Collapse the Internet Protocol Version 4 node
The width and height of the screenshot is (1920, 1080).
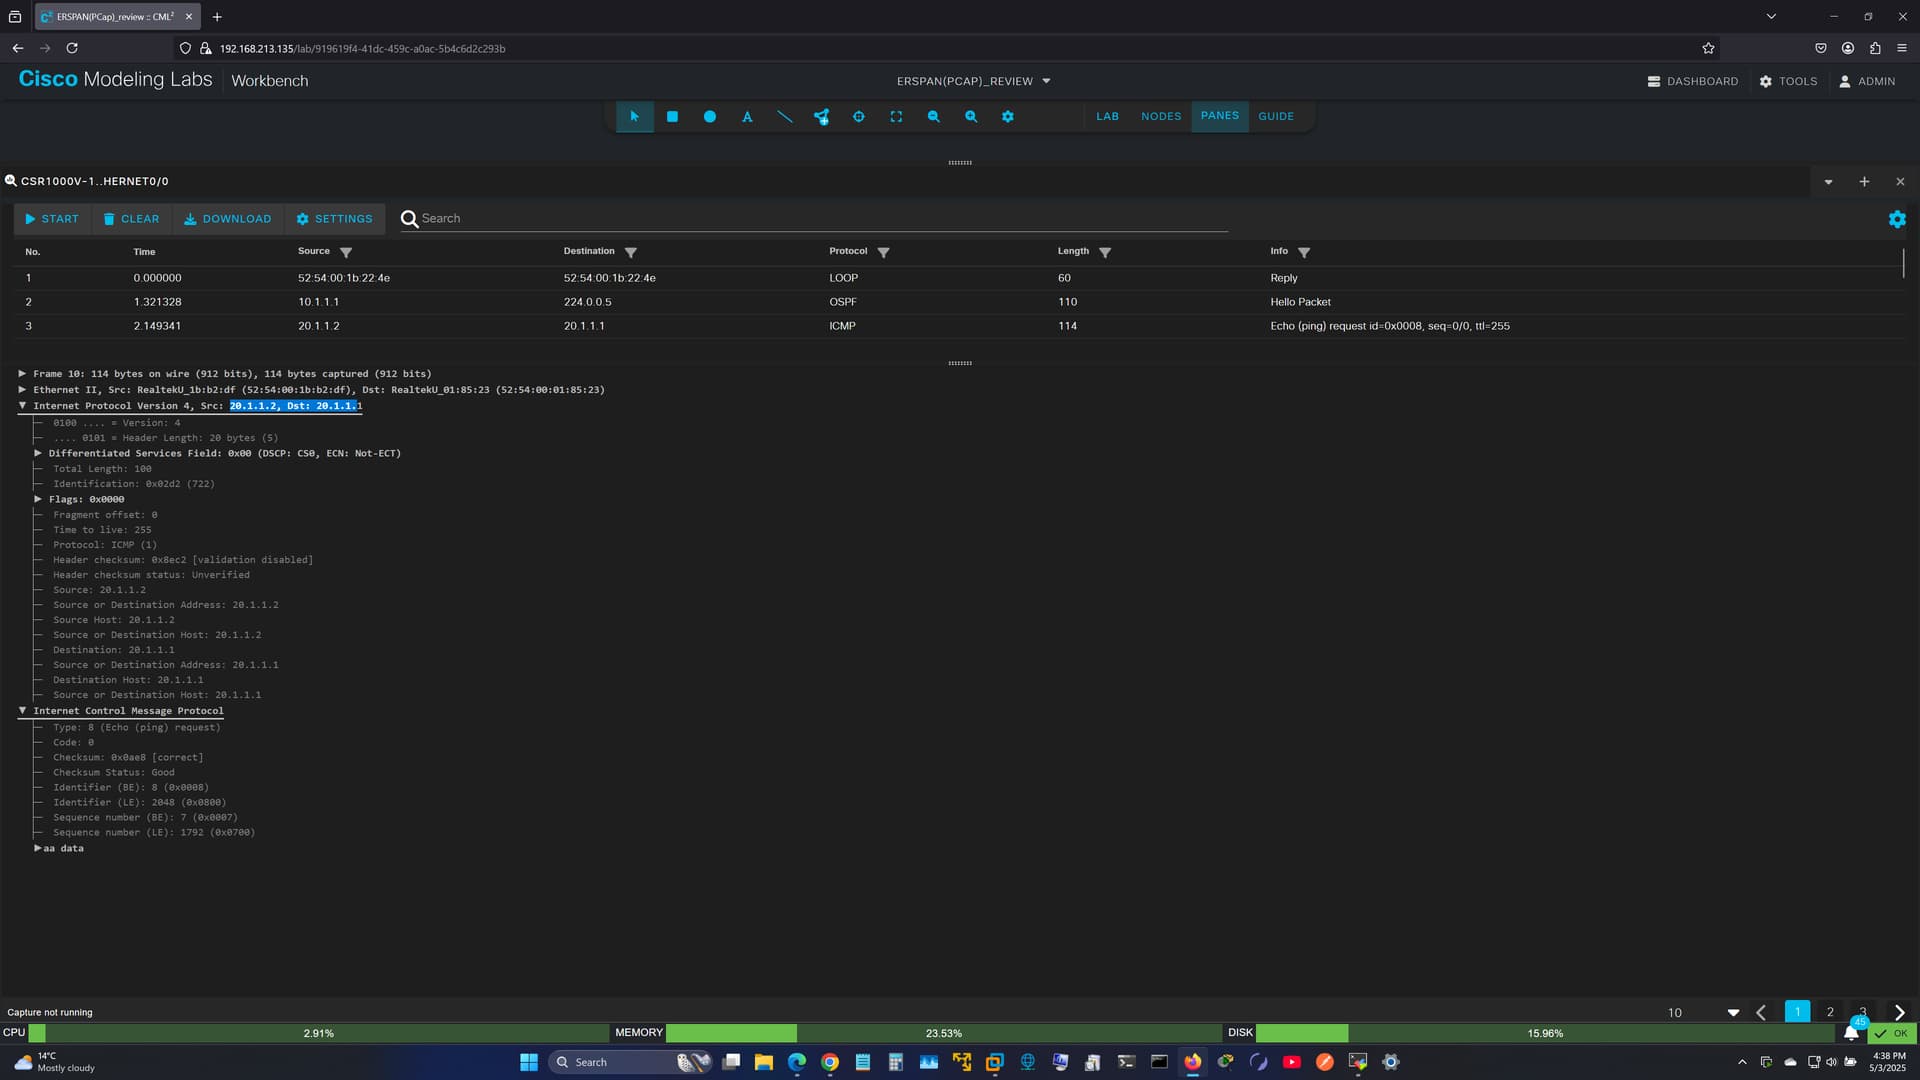pyautogui.click(x=22, y=406)
